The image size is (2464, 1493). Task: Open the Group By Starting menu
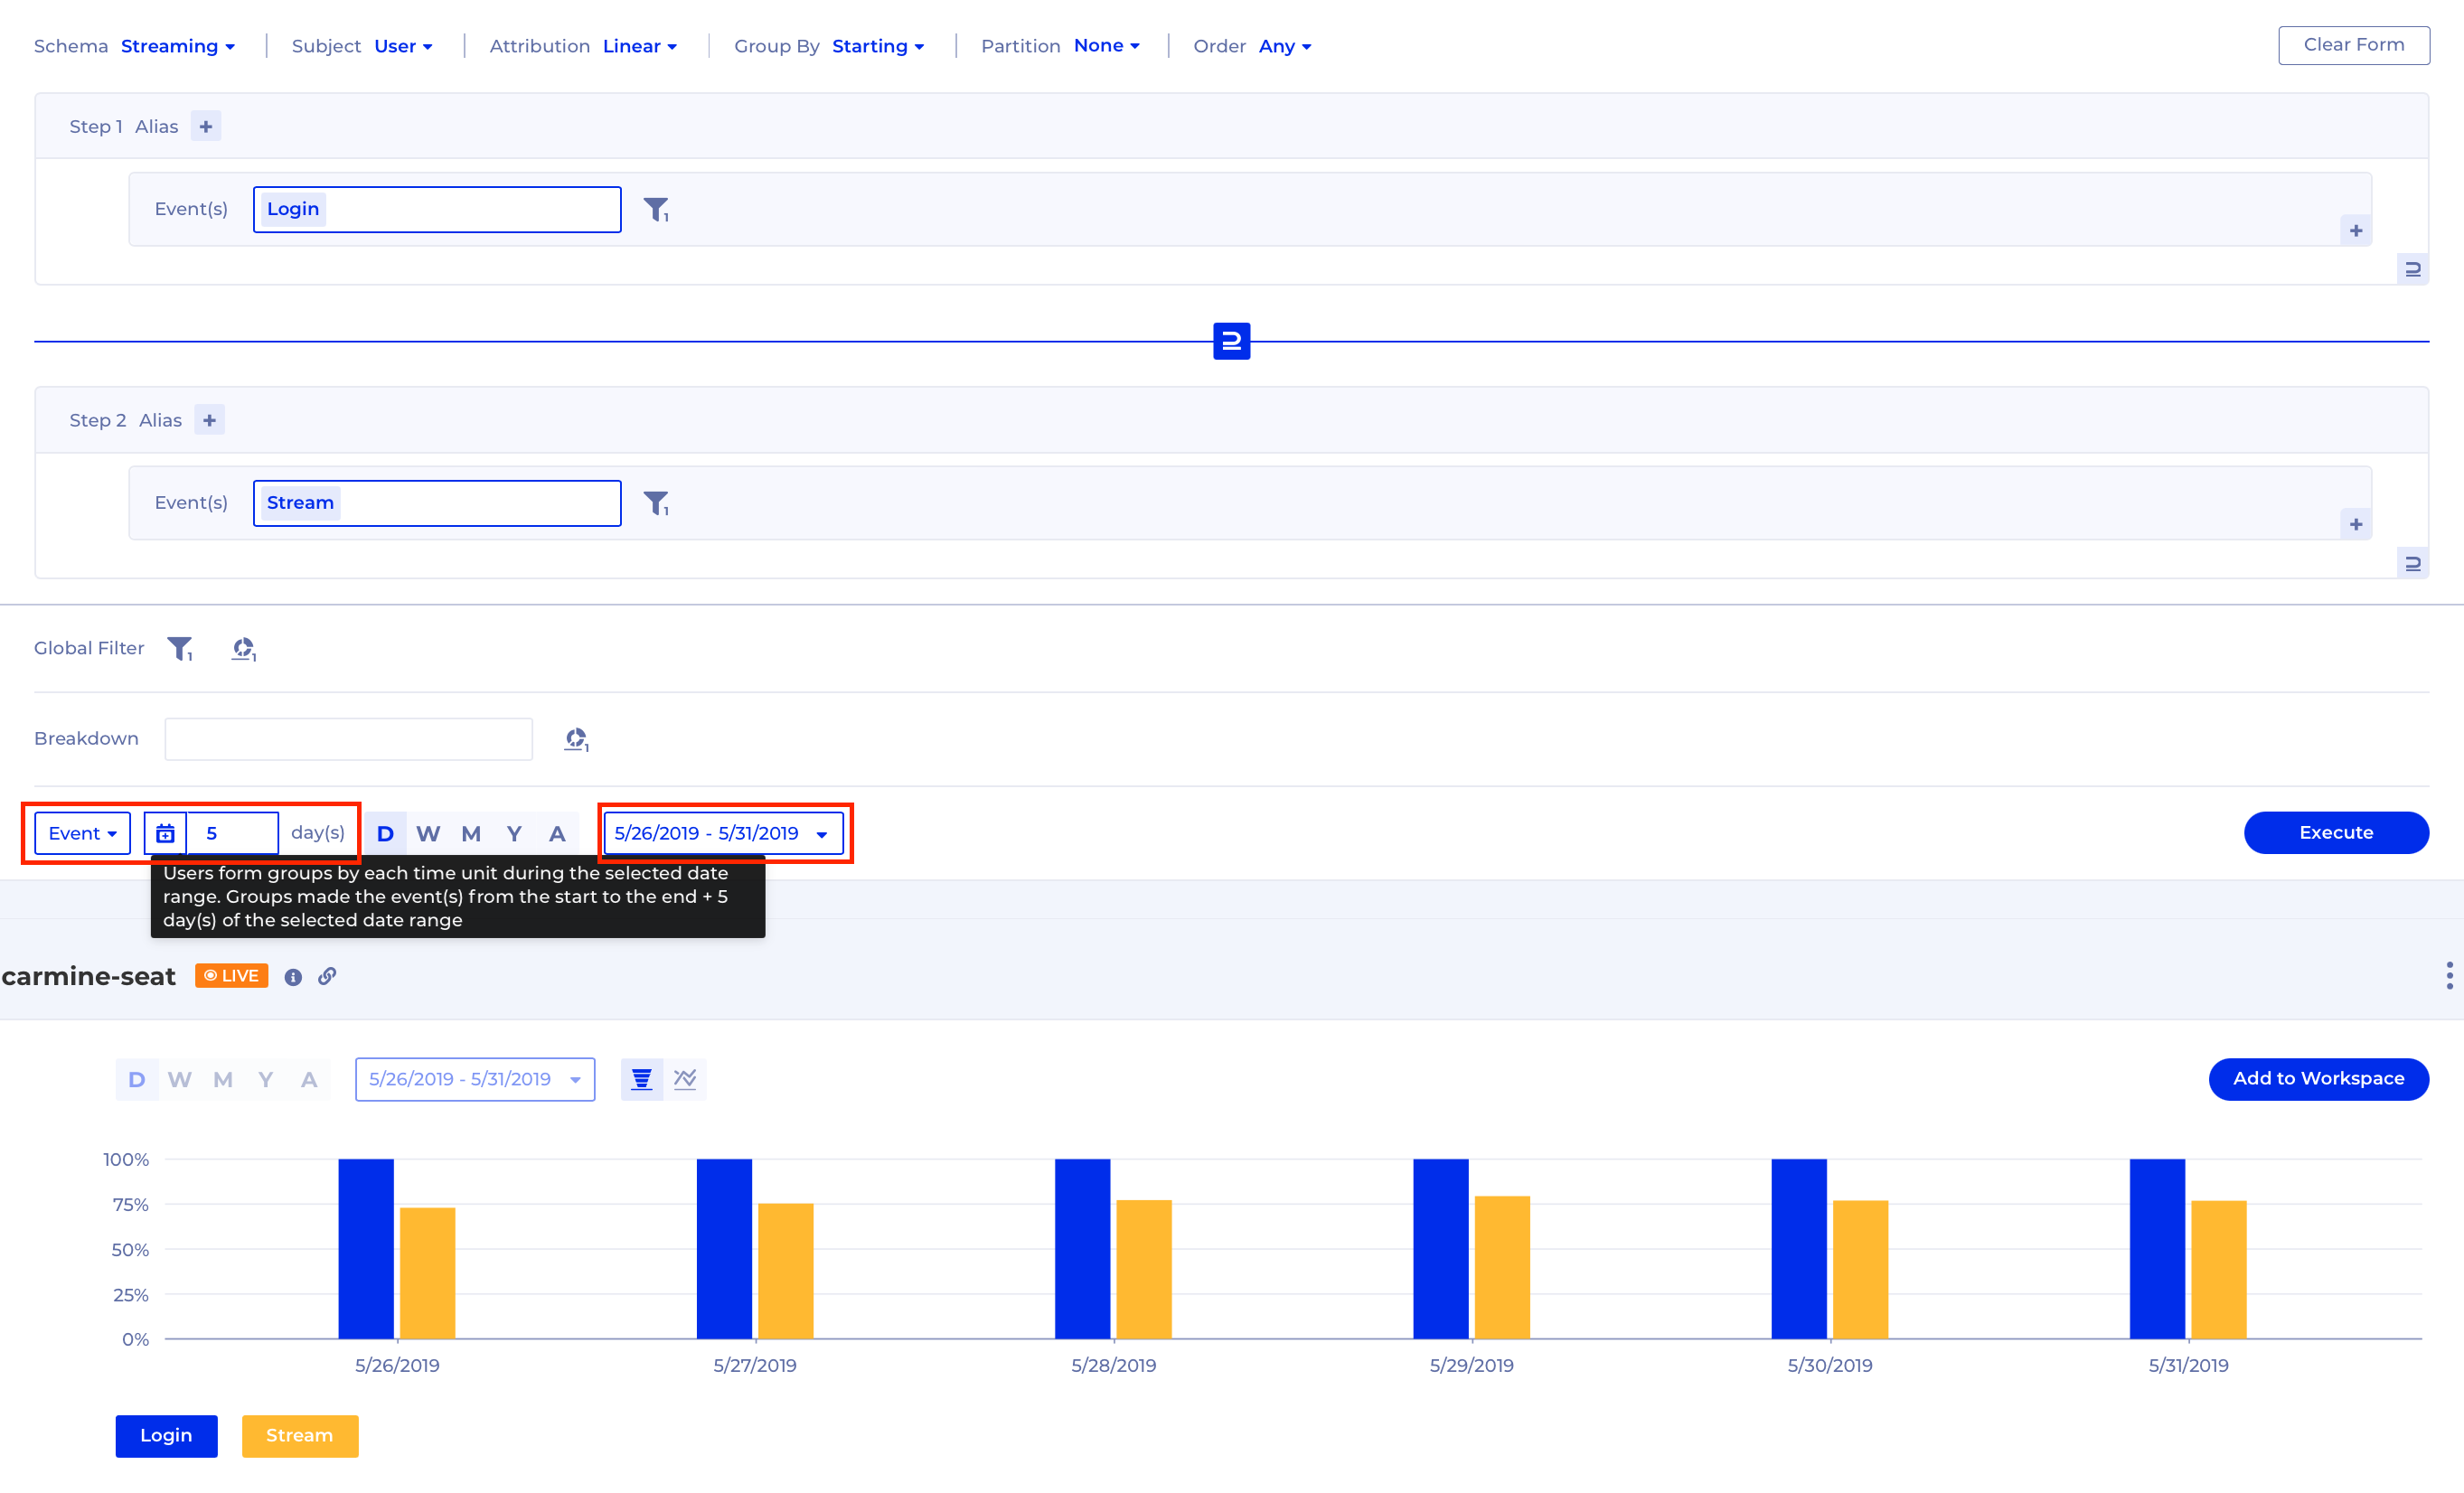pos(877,46)
